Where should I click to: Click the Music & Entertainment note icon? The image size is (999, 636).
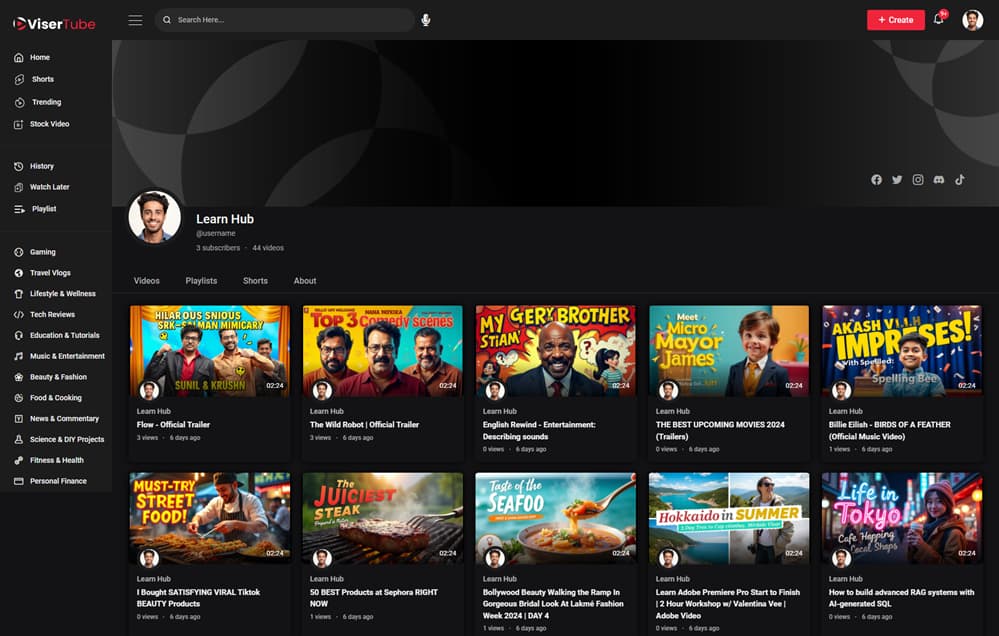click(18, 356)
